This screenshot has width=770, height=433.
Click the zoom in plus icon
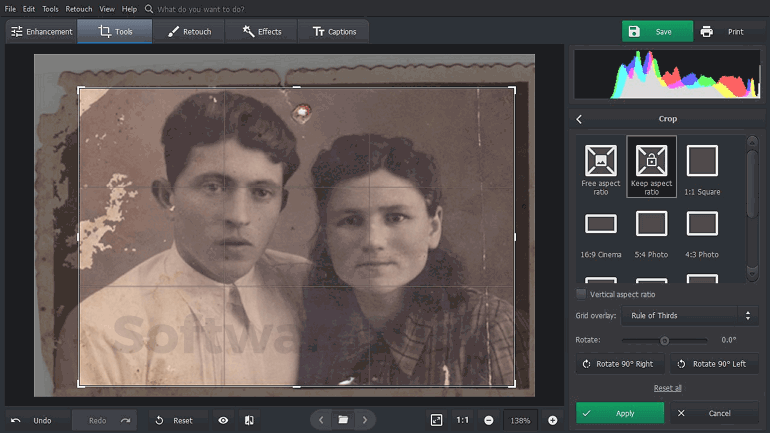point(552,421)
